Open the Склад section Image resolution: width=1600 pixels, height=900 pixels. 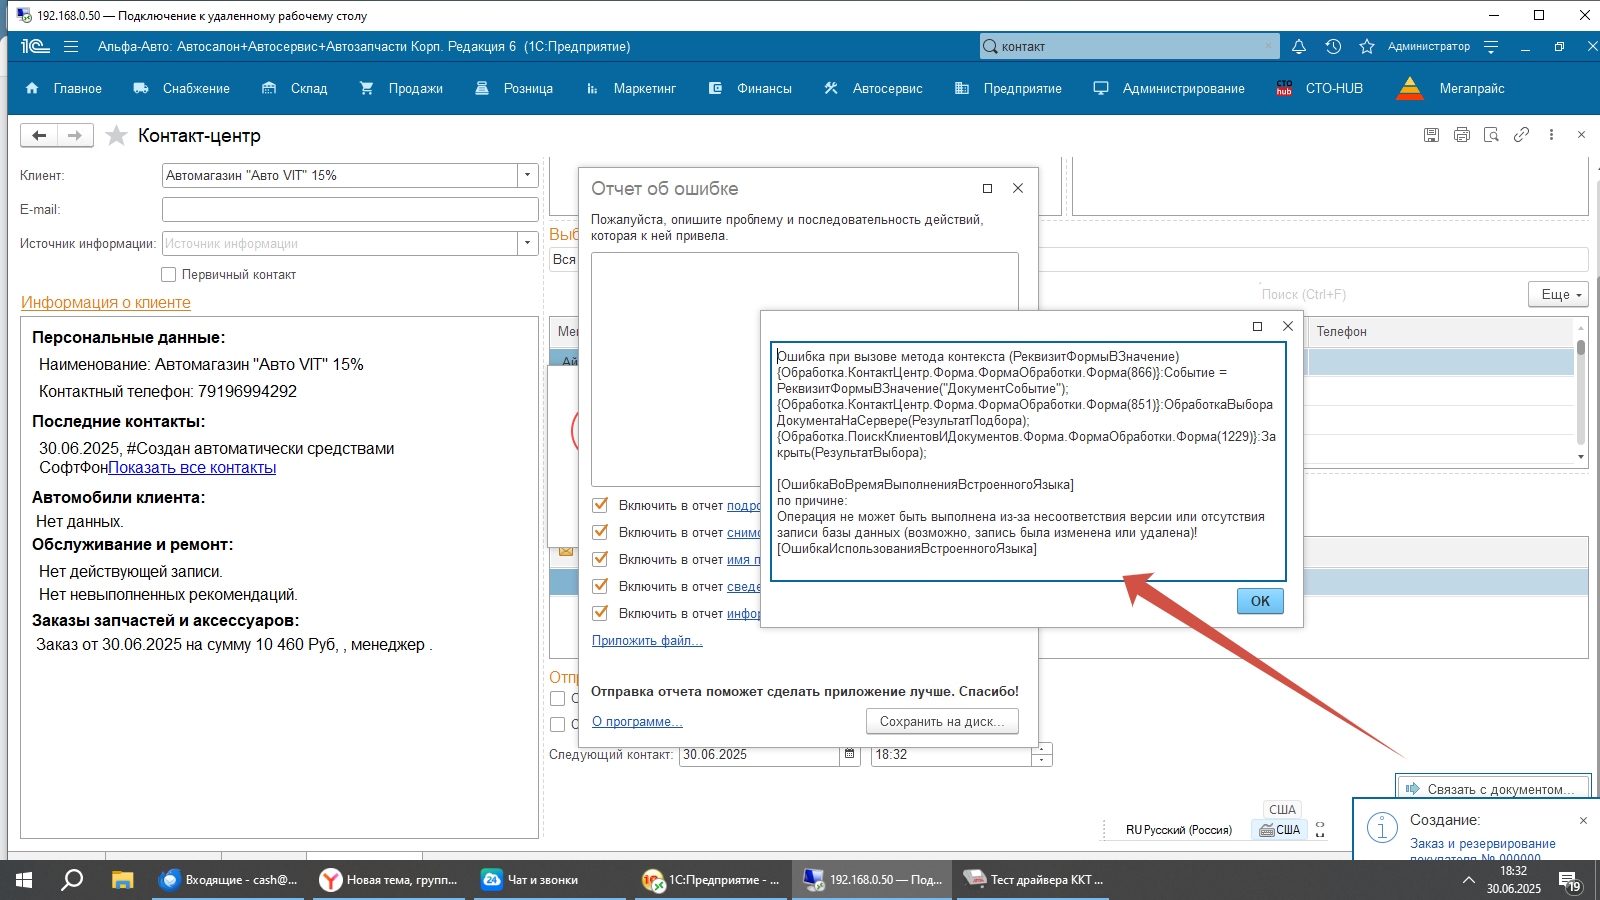[x=294, y=88]
